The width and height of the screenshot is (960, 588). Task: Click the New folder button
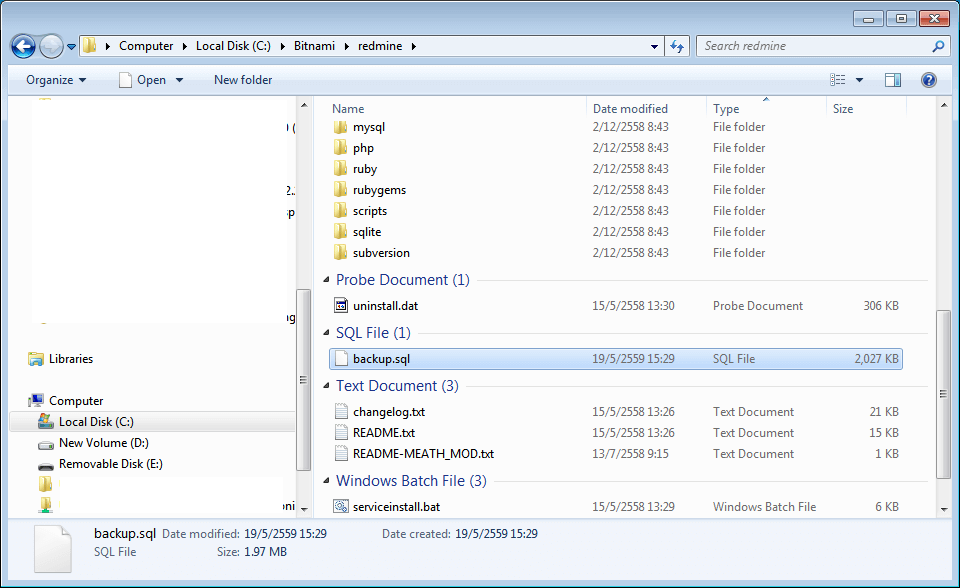coord(242,80)
